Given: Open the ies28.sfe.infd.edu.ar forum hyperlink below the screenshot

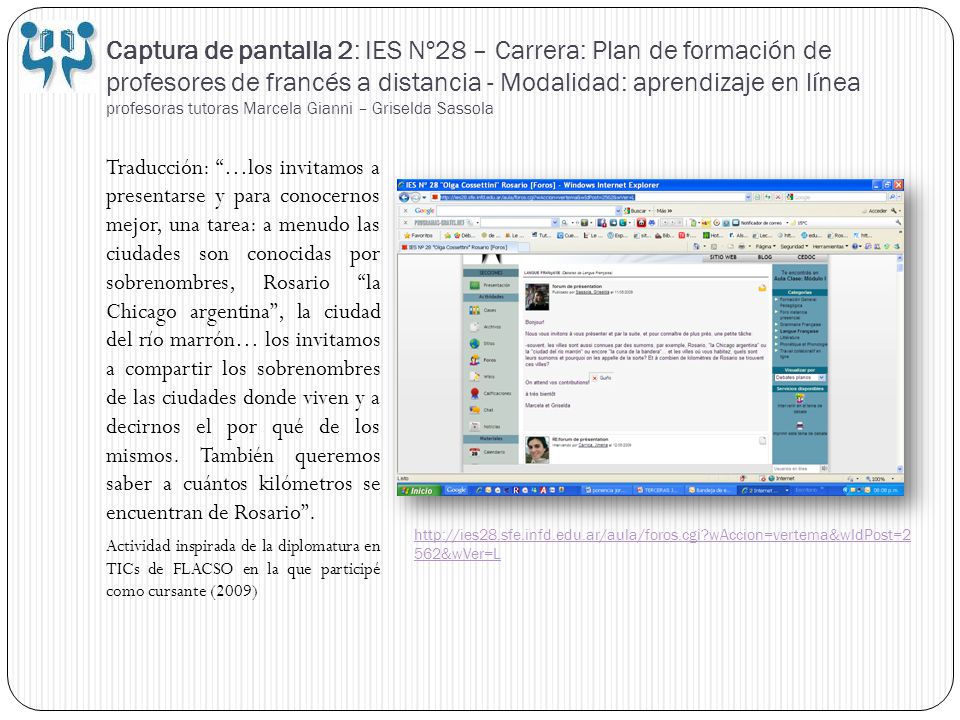Looking at the screenshot, I should point(662,544).
